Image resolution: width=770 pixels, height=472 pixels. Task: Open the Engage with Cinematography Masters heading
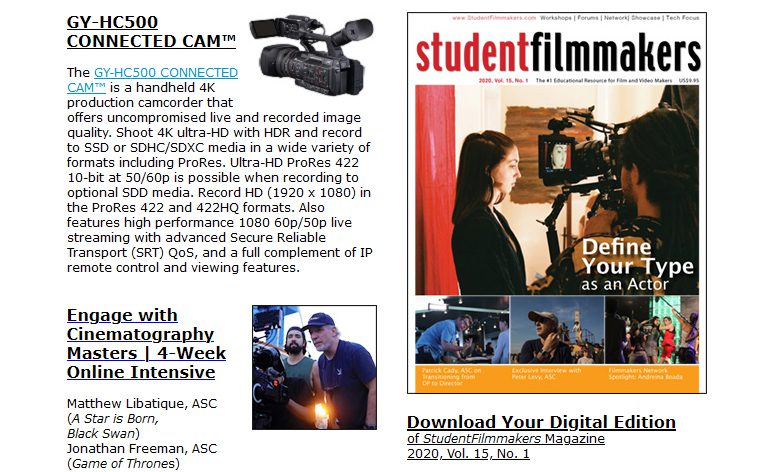[146, 343]
